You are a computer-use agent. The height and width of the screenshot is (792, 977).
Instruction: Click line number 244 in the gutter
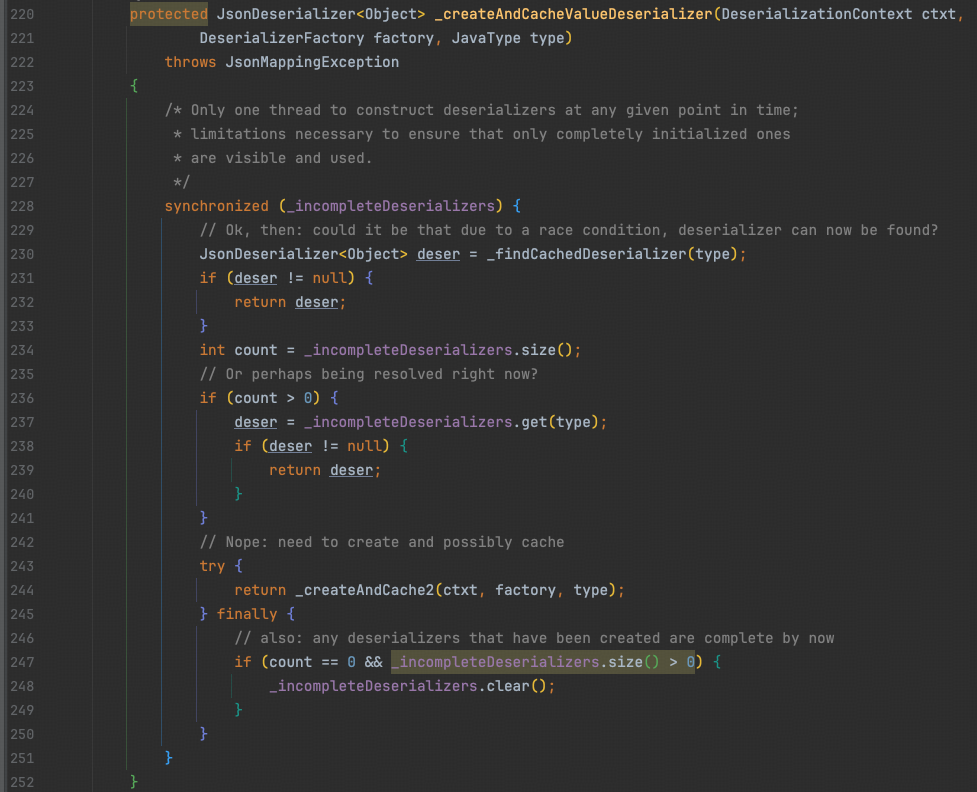tap(22, 590)
